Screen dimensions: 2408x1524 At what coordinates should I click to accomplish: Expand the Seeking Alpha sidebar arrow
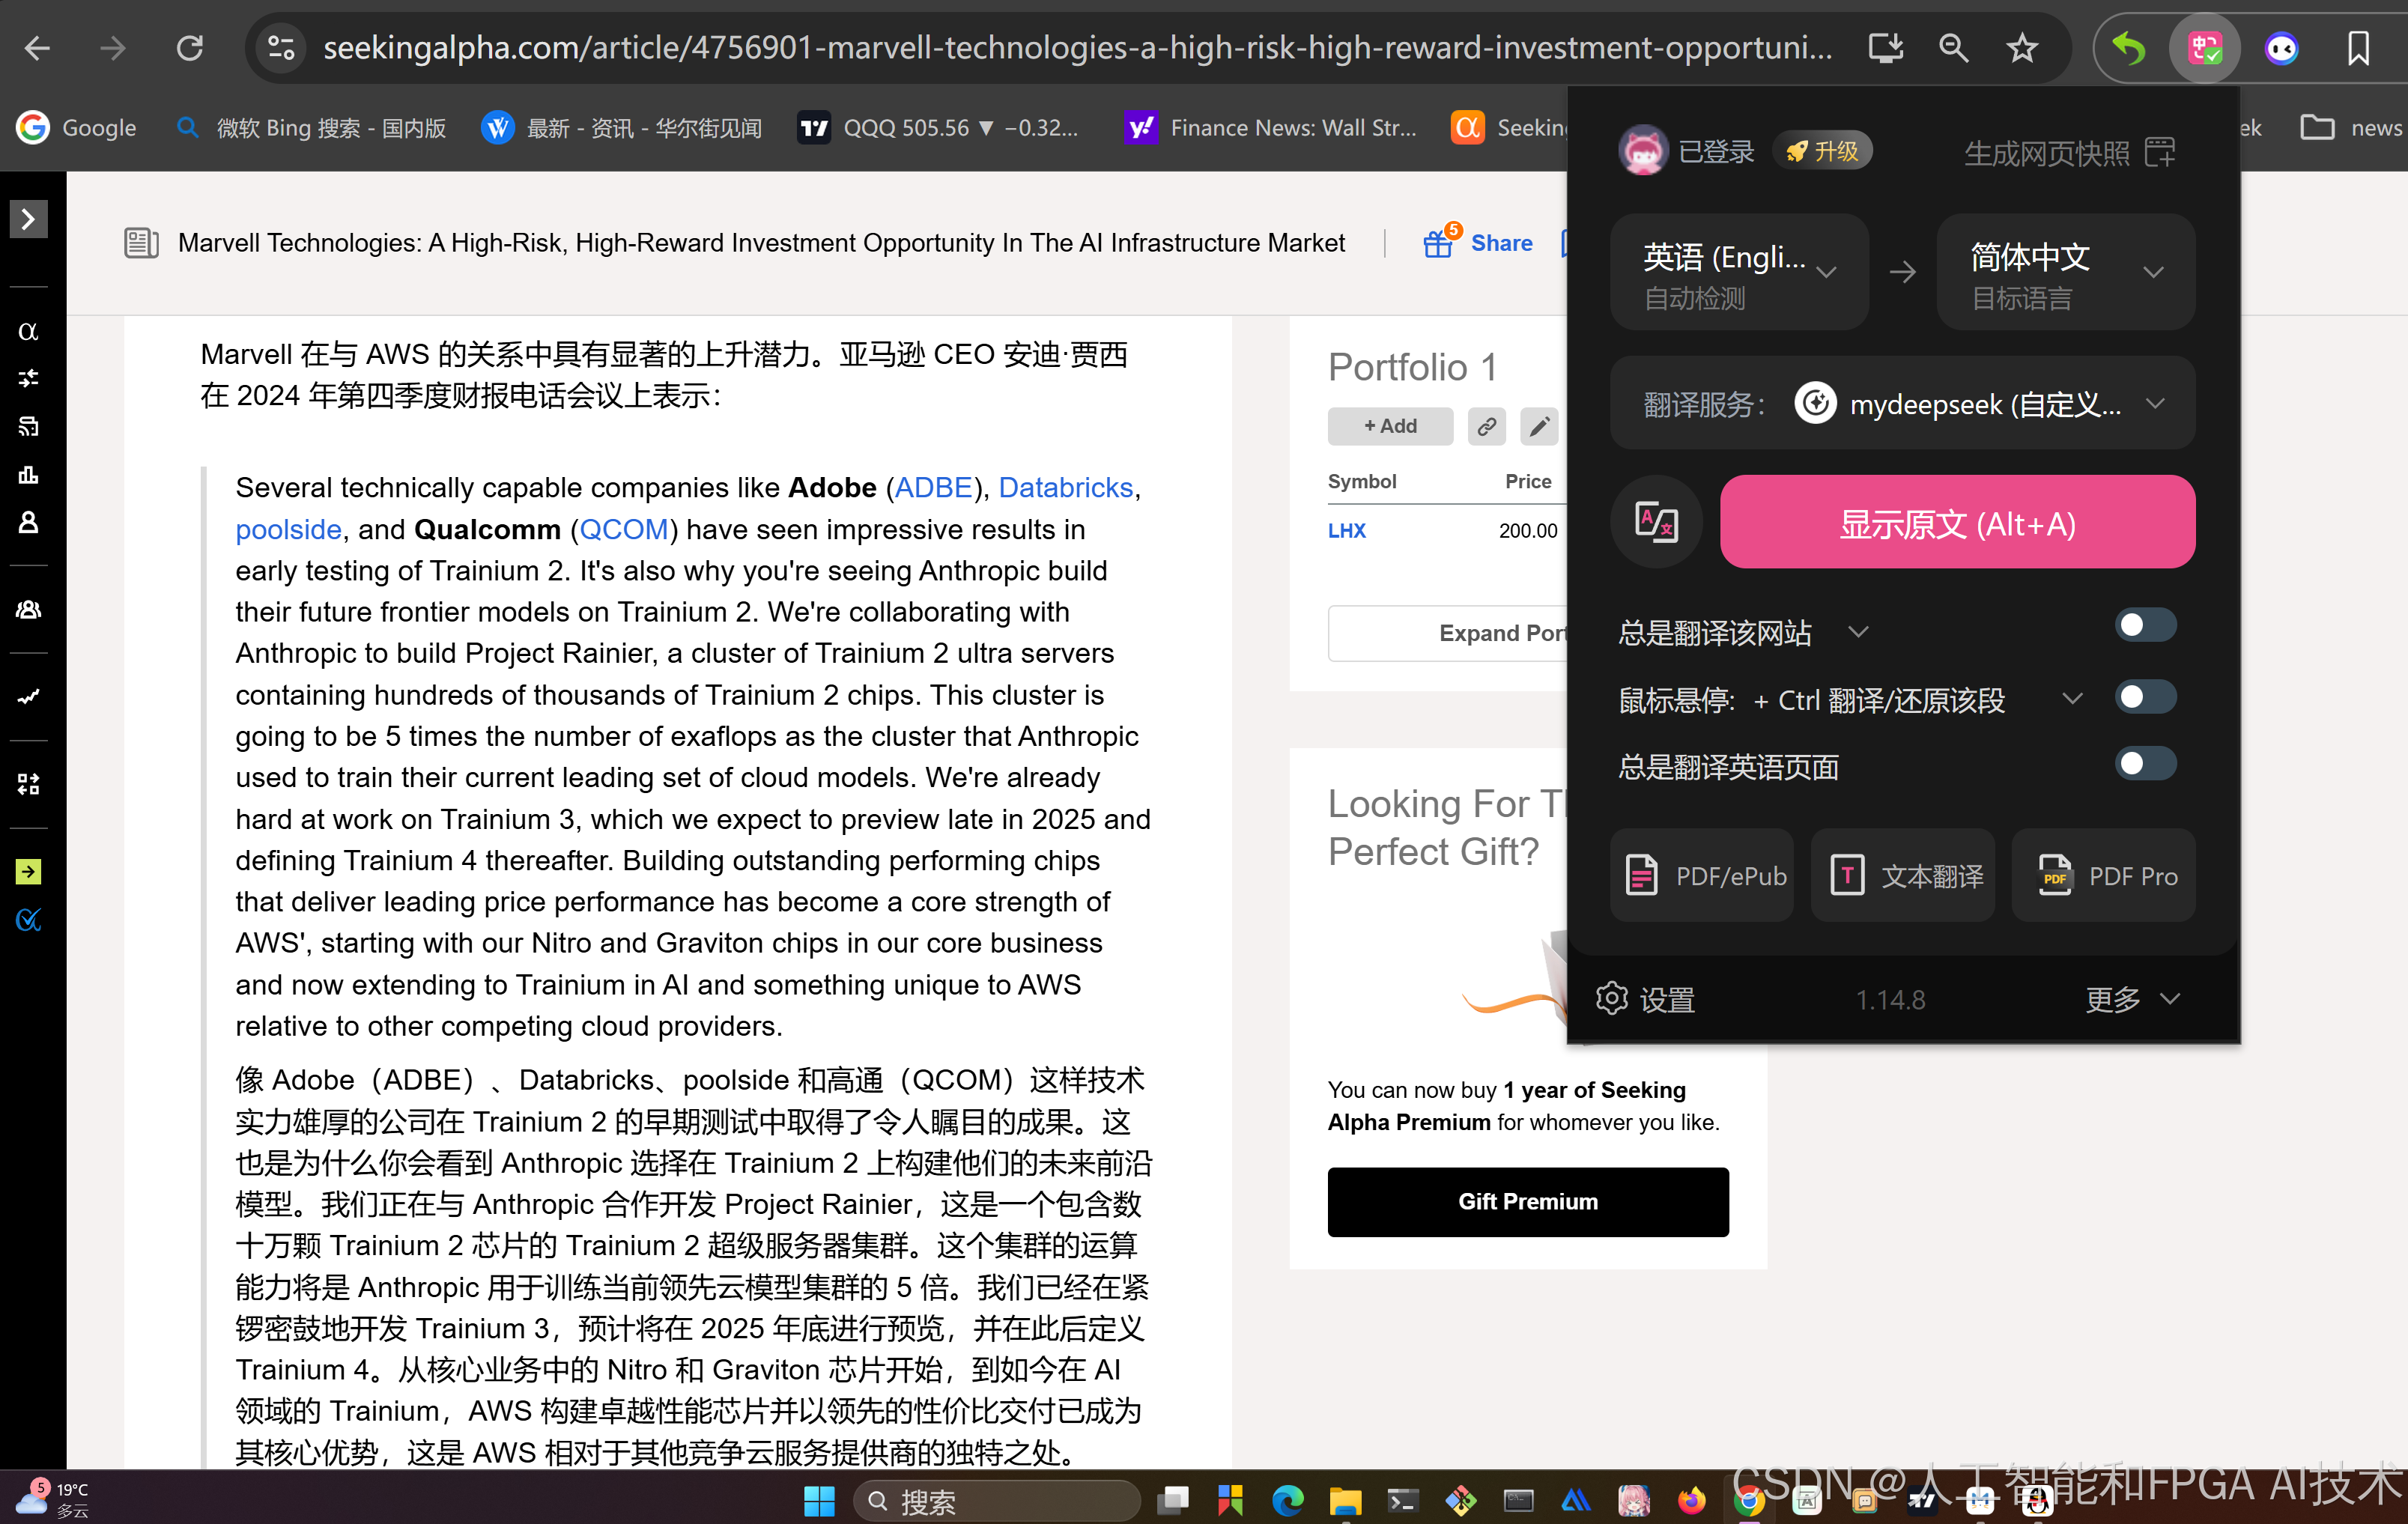(x=28, y=219)
